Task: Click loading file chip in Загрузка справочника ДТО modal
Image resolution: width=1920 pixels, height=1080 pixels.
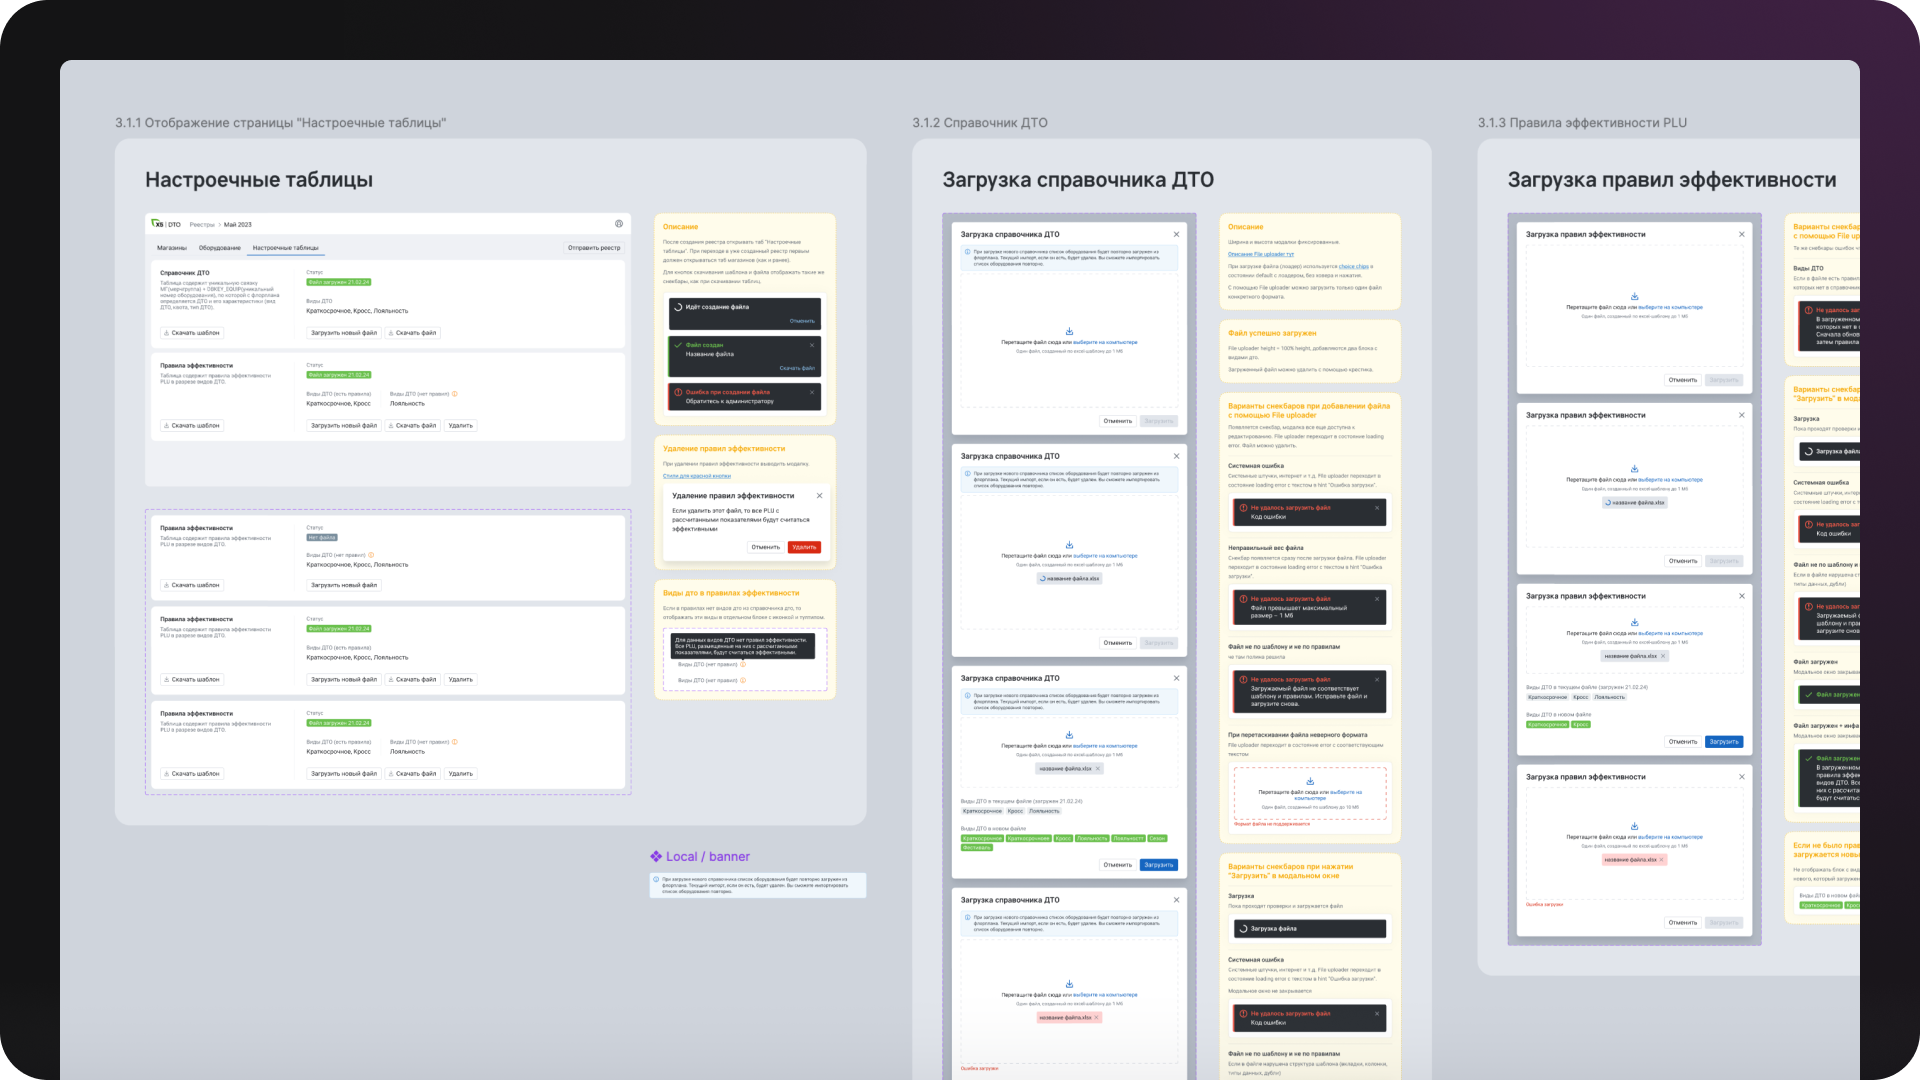Action: pos(1069,579)
